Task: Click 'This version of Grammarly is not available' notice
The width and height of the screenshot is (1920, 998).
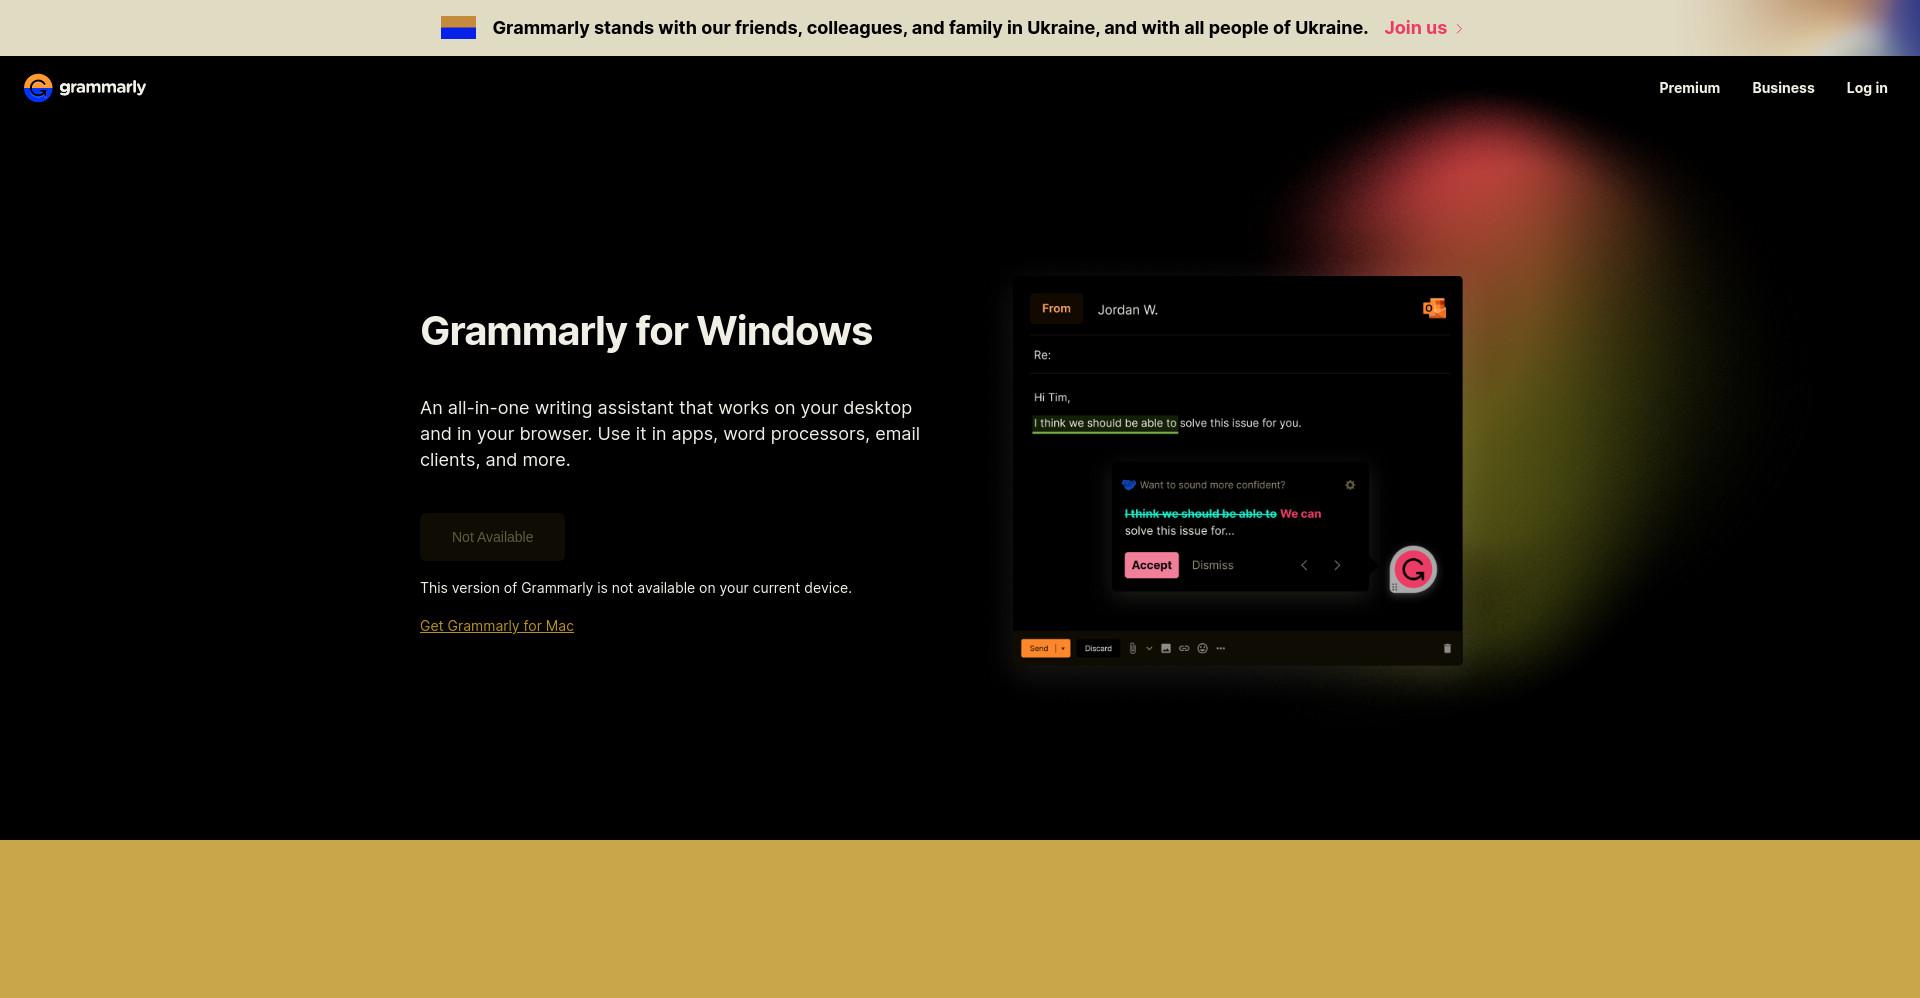Action: [x=636, y=588]
